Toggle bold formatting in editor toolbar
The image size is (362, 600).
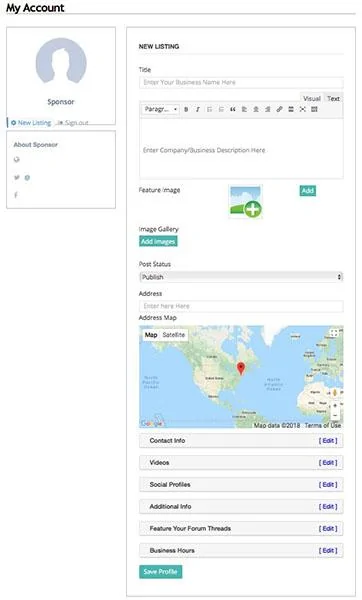pyautogui.click(x=186, y=109)
